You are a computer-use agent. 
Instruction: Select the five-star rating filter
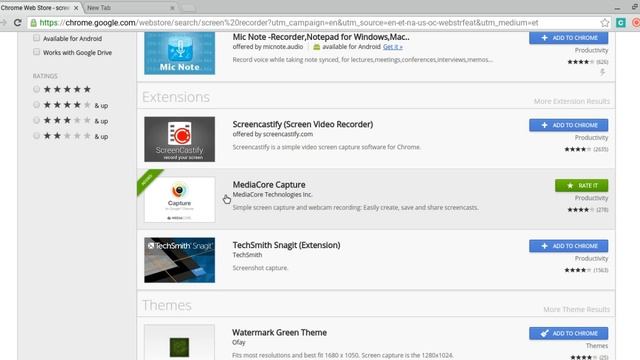coord(36,89)
